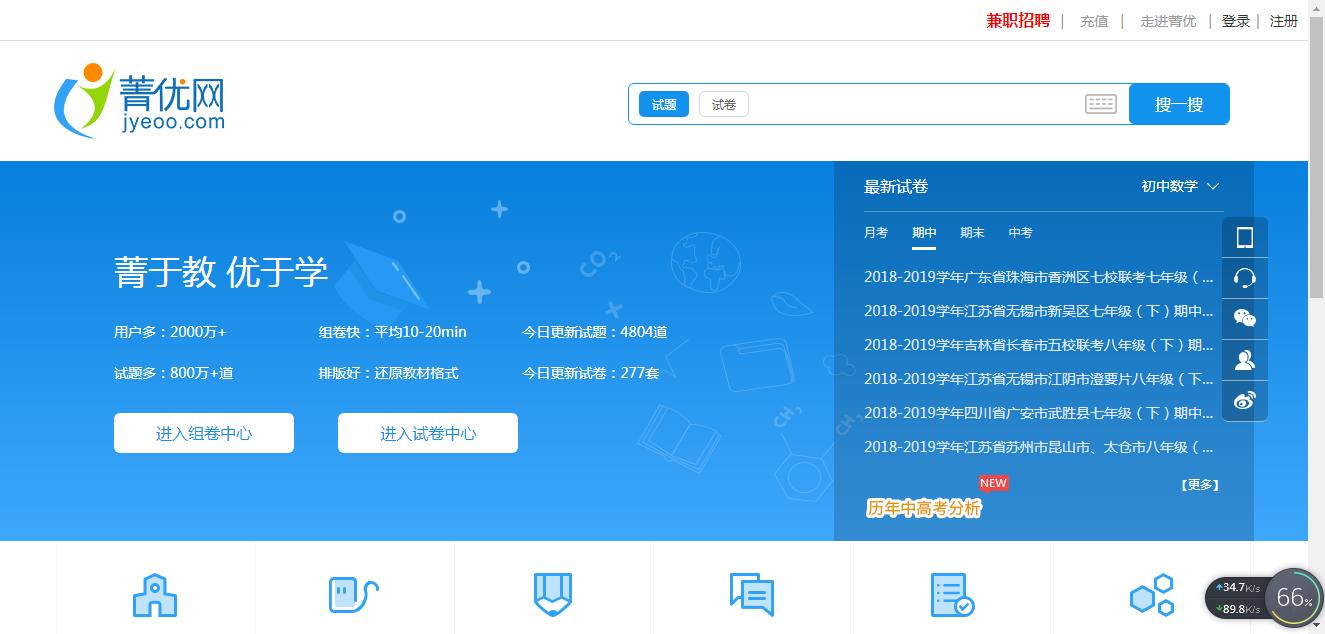The image size is (1325, 634).
Task: Open the Weibo icon in the sidebar
Action: (1244, 400)
